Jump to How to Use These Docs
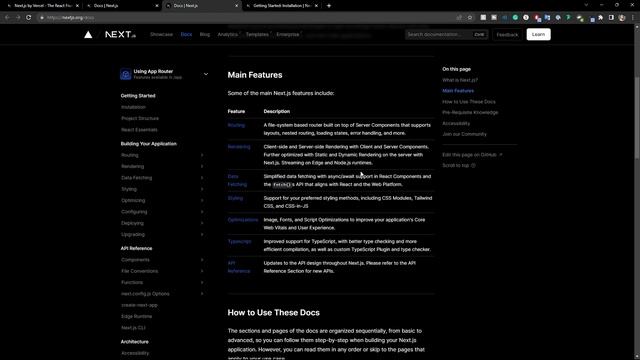 coord(469,102)
